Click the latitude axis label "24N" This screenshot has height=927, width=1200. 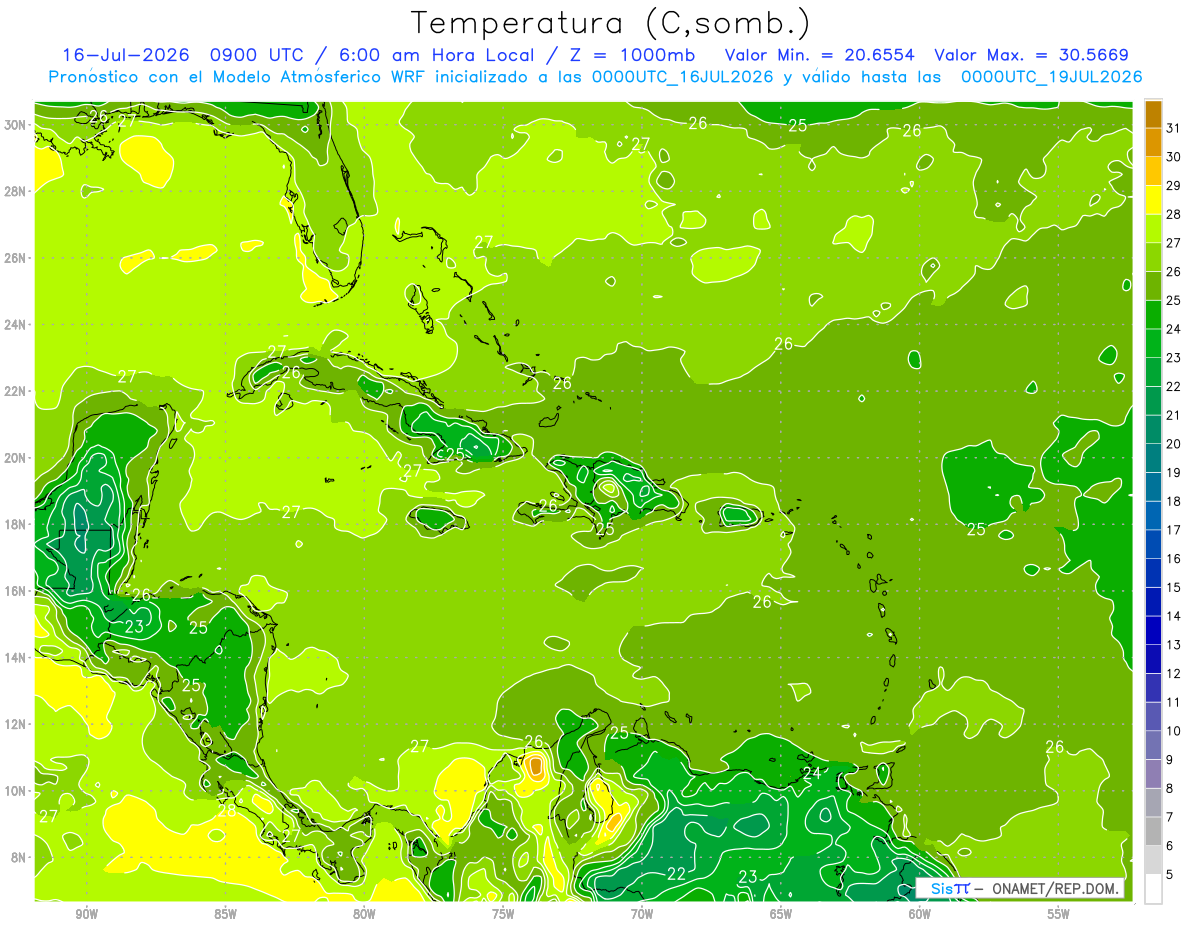[17, 324]
